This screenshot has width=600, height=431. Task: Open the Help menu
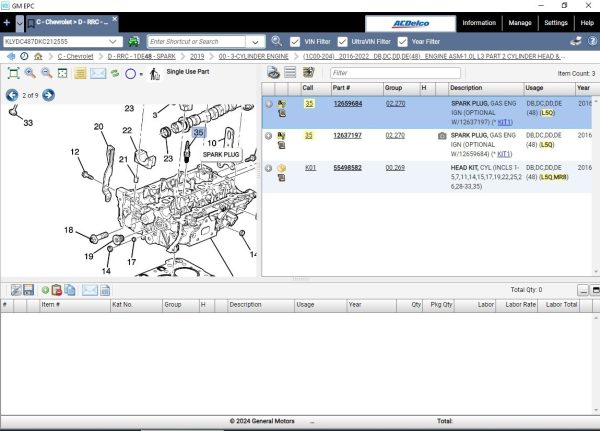[x=587, y=23]
